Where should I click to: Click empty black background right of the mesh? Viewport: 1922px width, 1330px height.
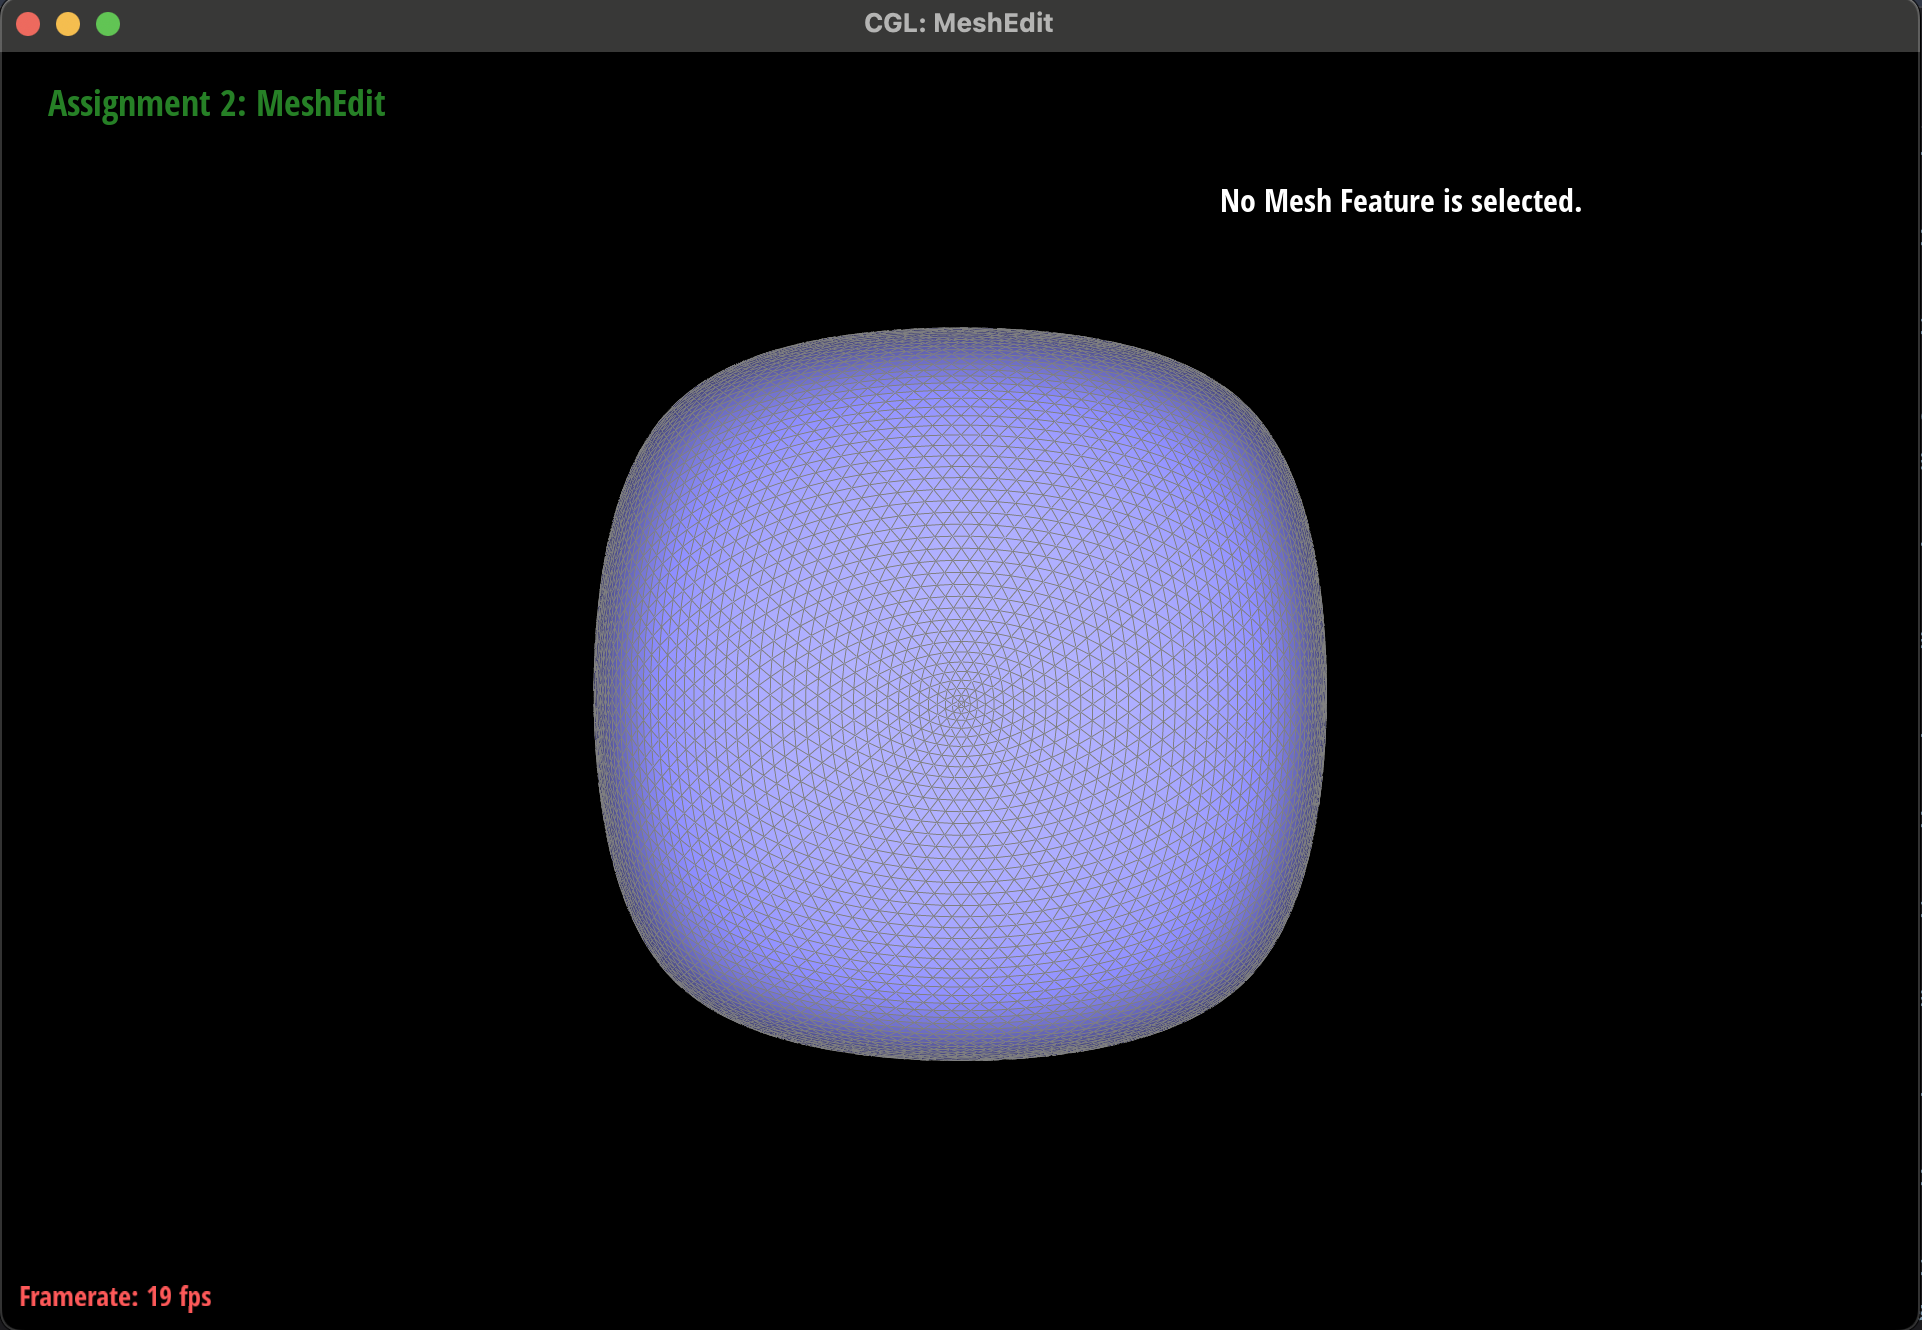1620,700
